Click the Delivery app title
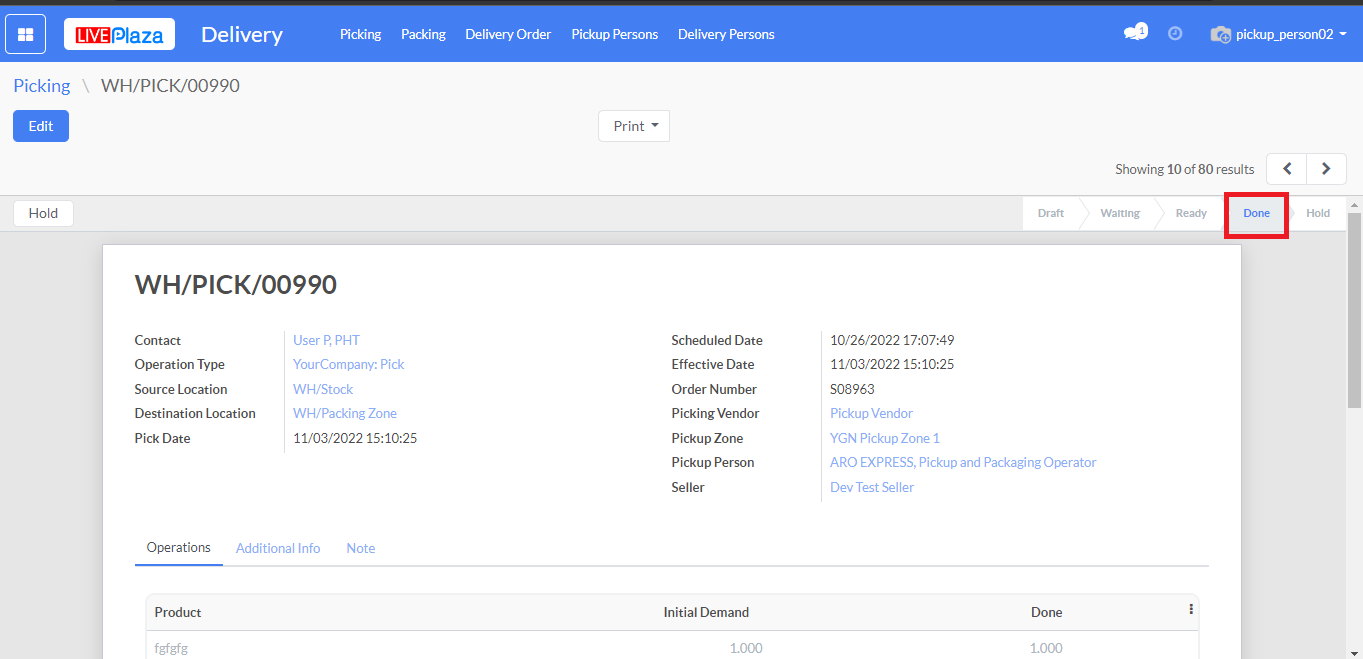This screenshot has height=659, width=1363. 242,34
